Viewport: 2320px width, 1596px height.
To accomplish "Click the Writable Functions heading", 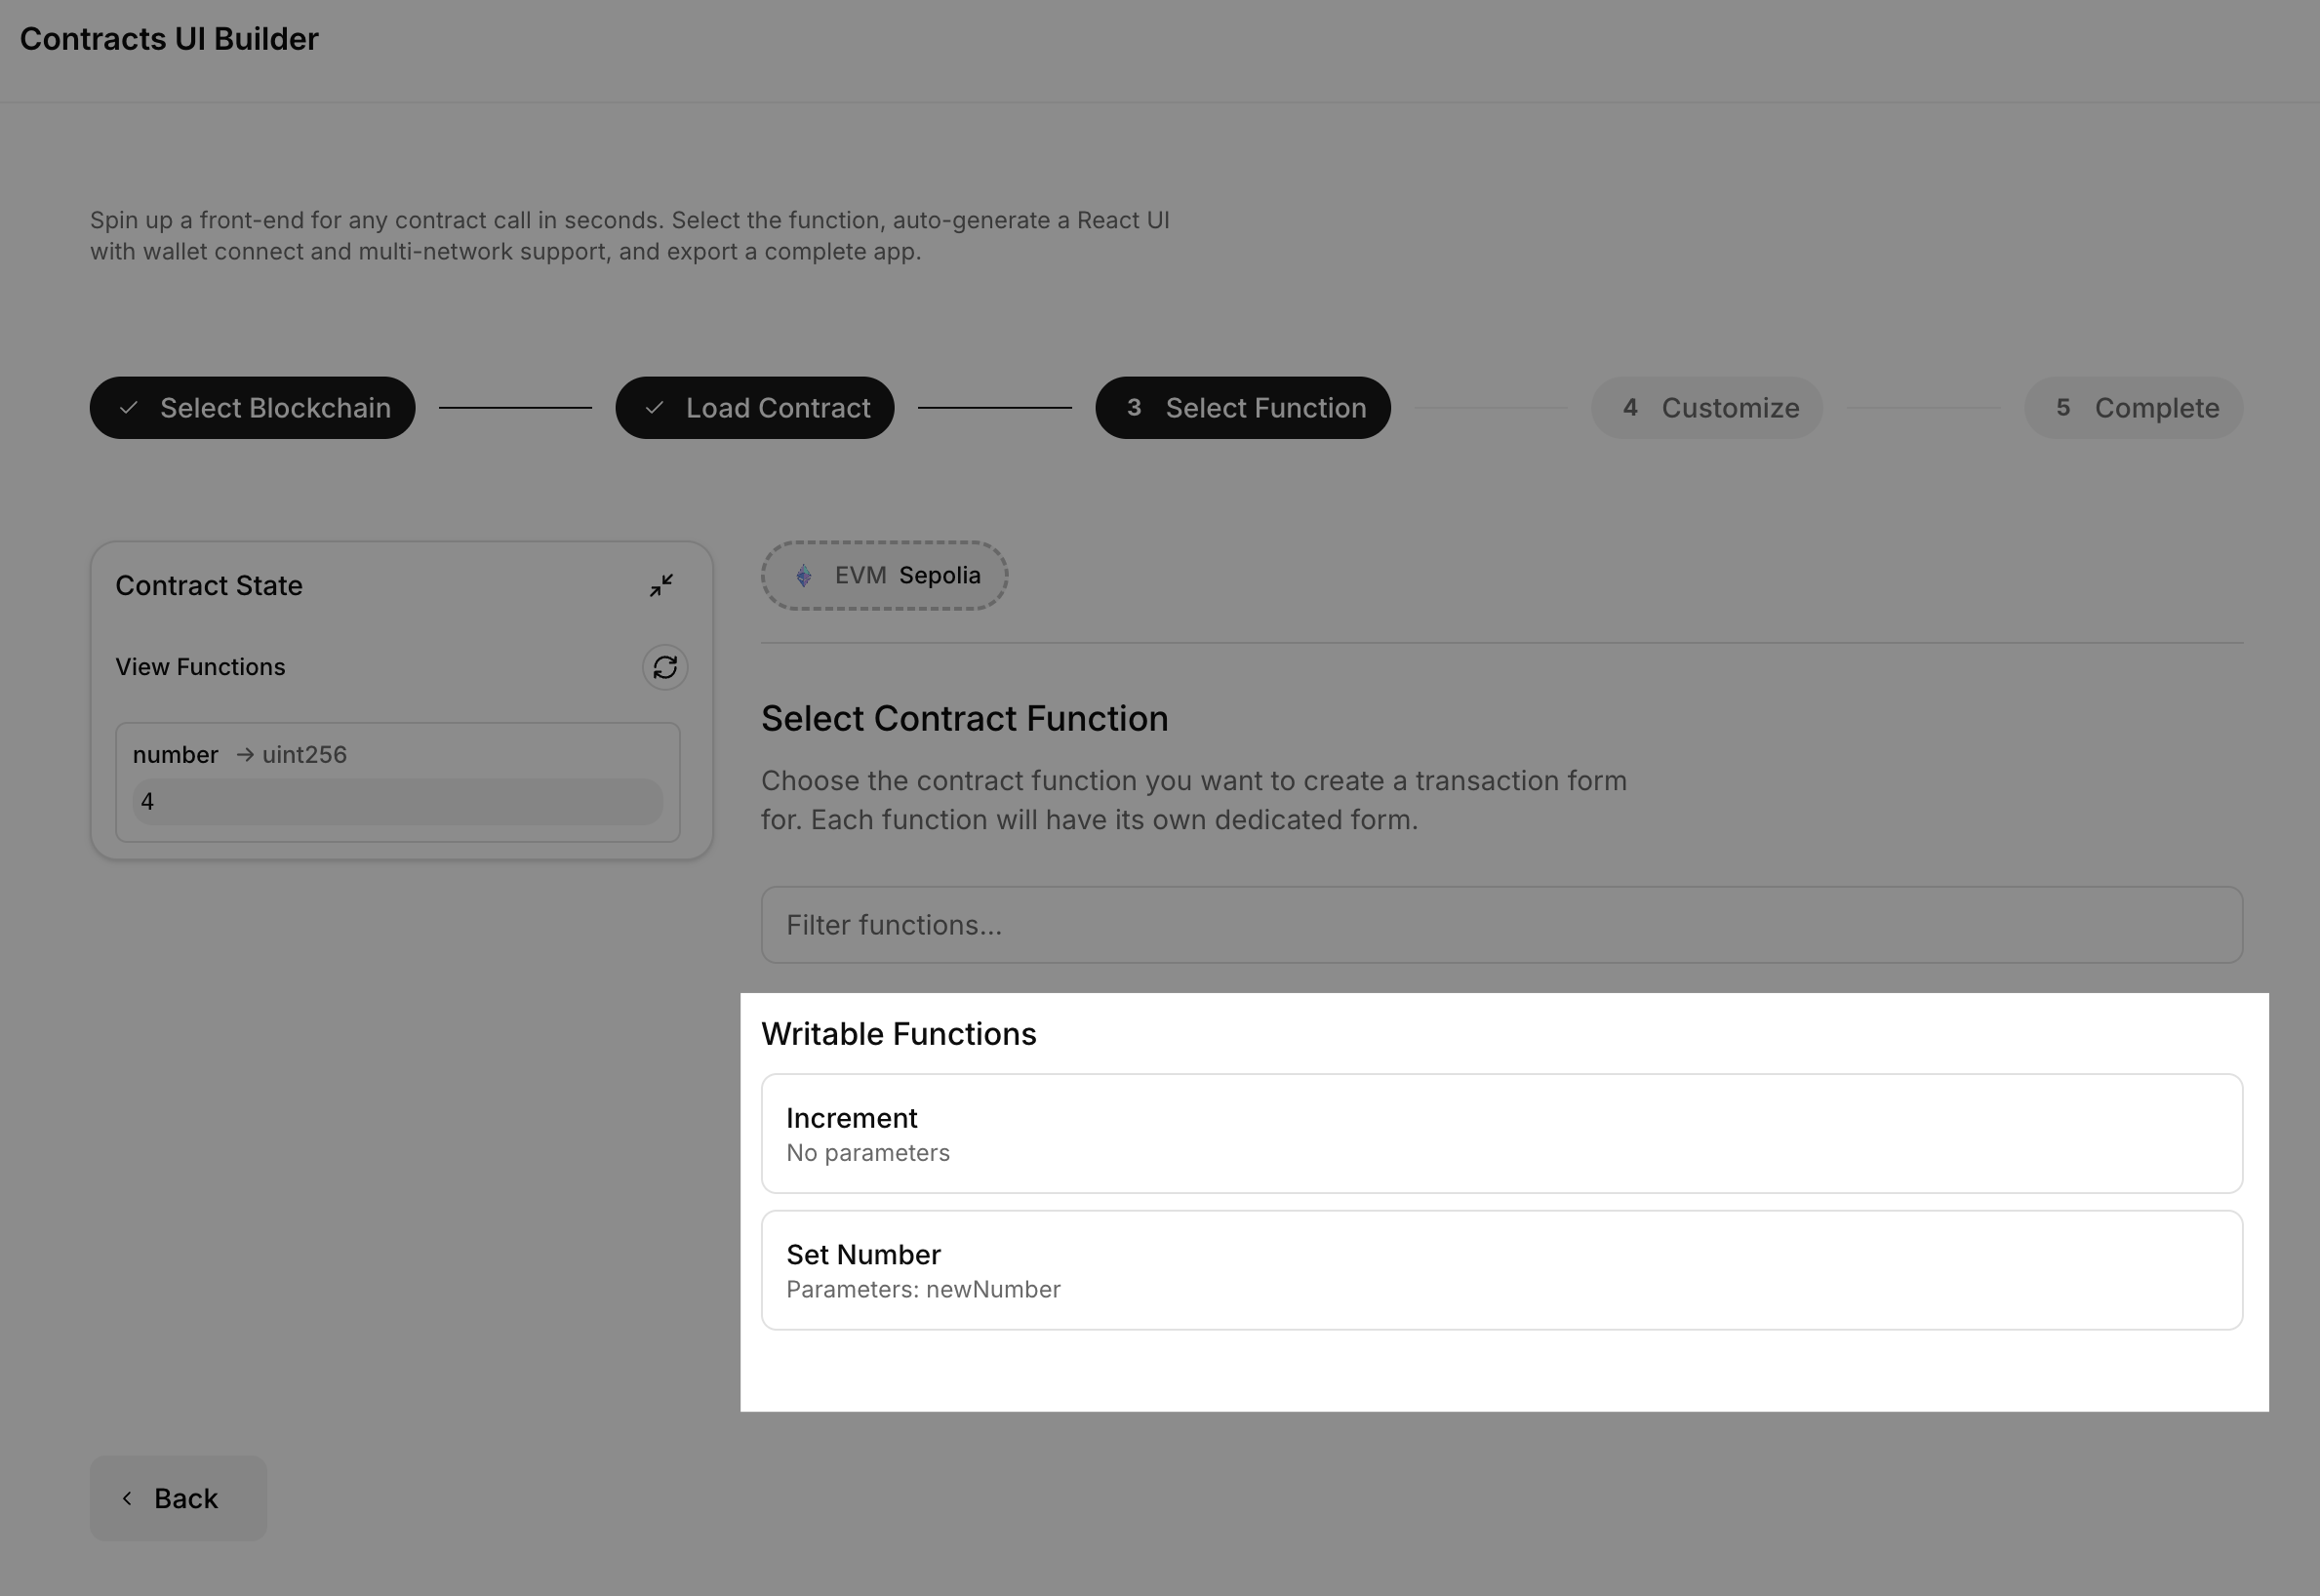I will point(899,1034).
